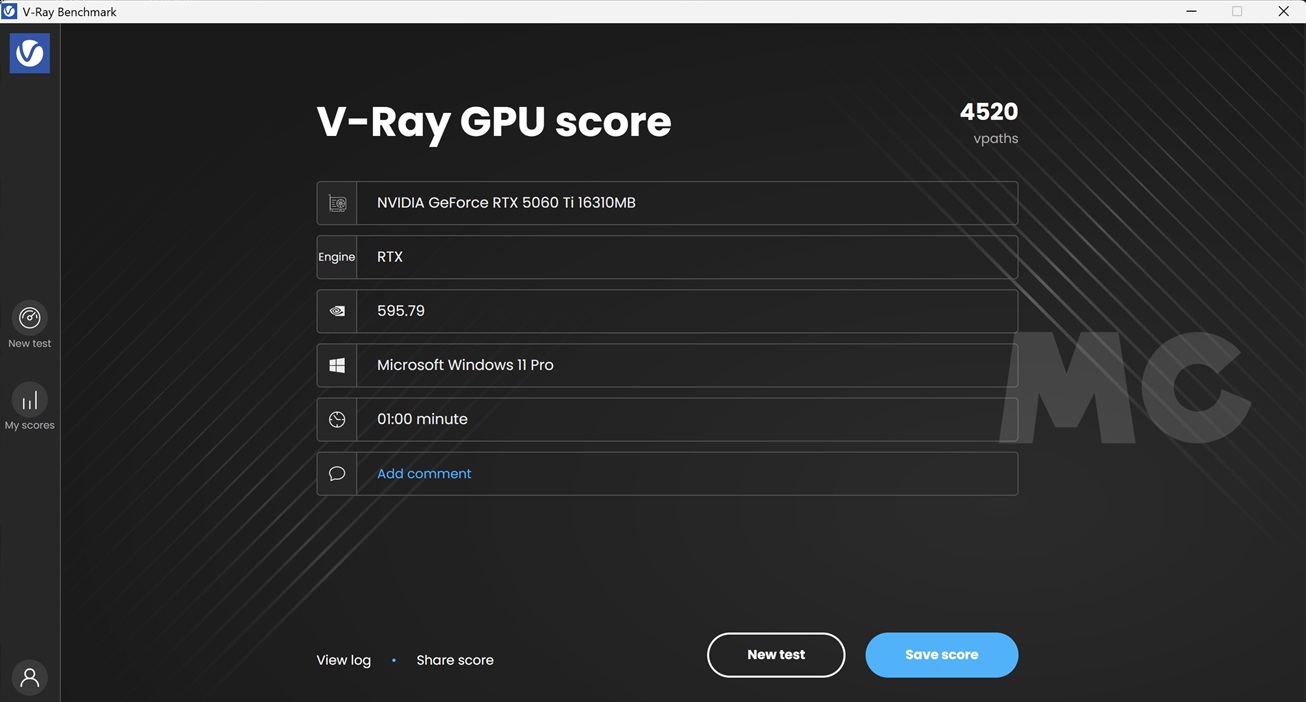Open the user account profile icon
The width and height of the screenshot is (1306, 702).
(x=30, y=677)
